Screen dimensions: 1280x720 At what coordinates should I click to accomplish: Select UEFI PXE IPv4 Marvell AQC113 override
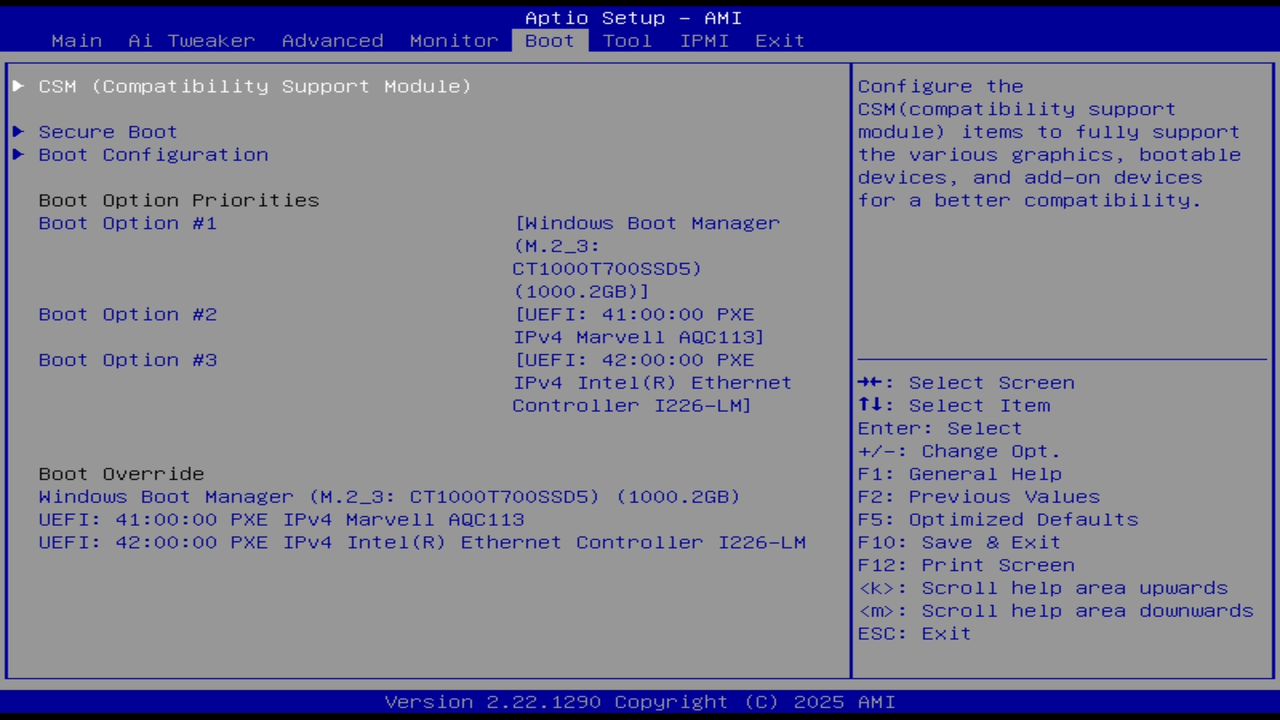pos(281,519)
